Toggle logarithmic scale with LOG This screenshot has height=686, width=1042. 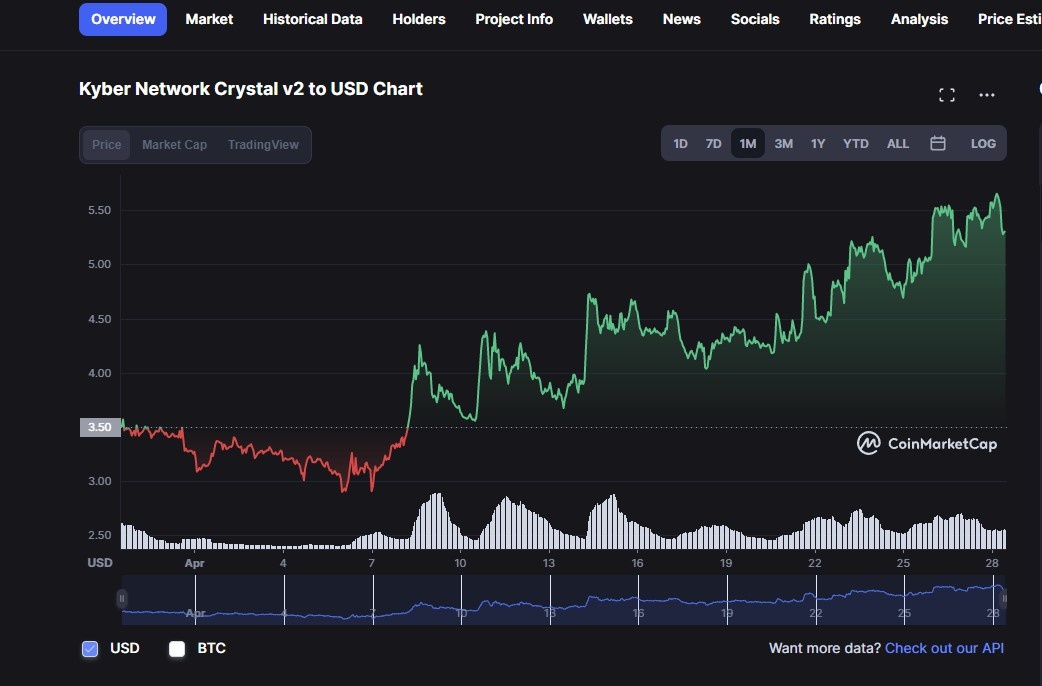982,143
